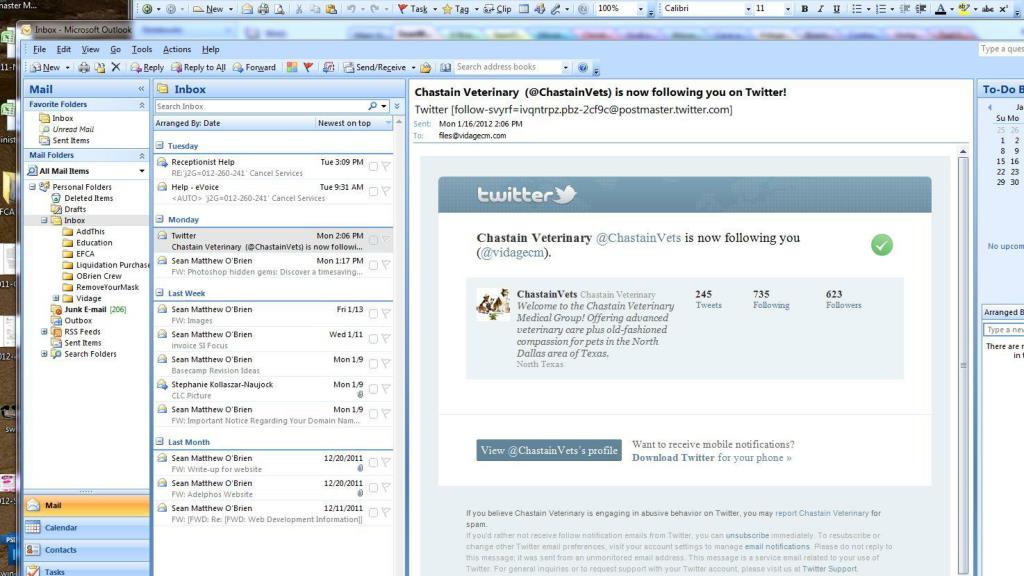Click the Download Twitter link
Screen dimensions: 1024x576
[x=673, y=458]
